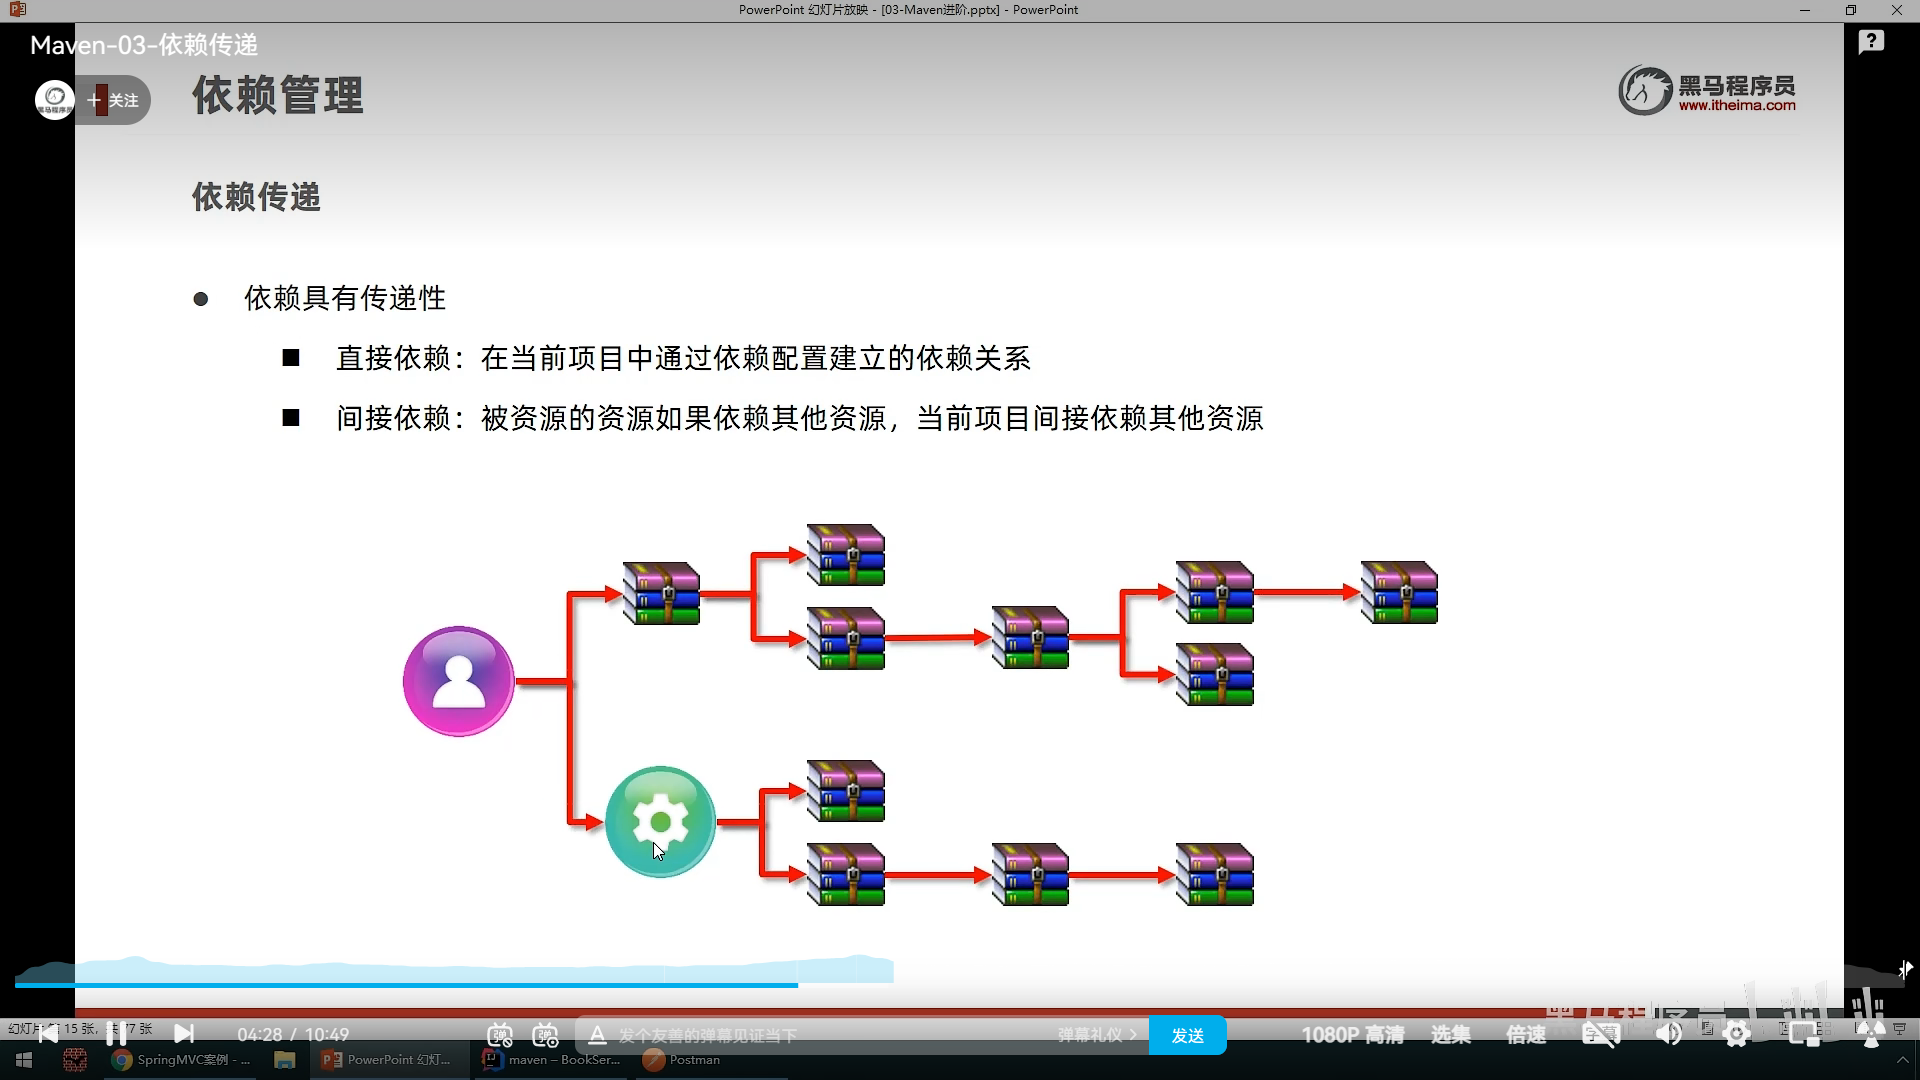This screenshot has height=1080, width=1920.
Task: Click the 发送 send button
Action: pyautogui.click(x=1187, y=1035)
